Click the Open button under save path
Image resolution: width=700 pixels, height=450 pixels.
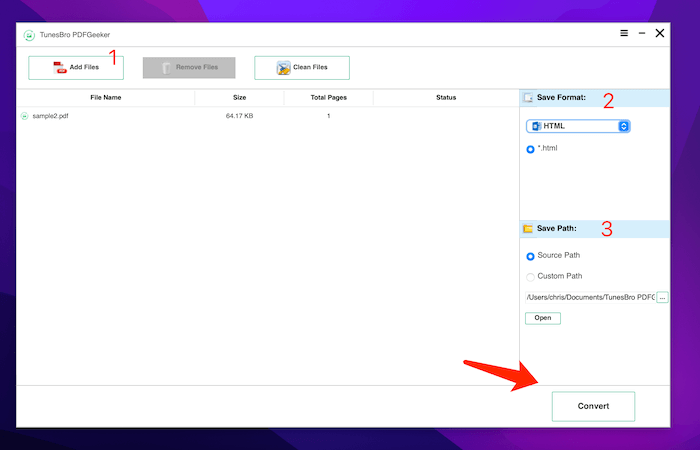pyautogui.click(x=542, y=318)
